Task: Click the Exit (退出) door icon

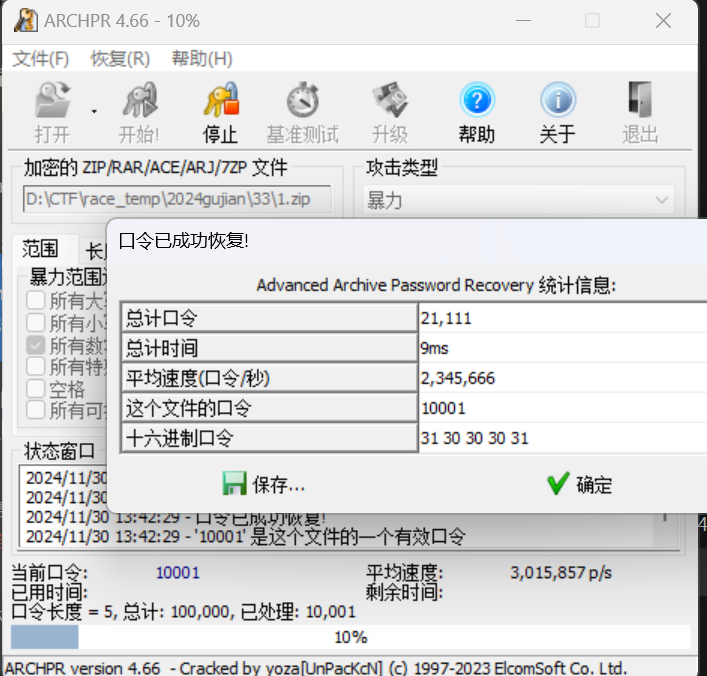Action: pyautogui.click(x=640, y=100)
